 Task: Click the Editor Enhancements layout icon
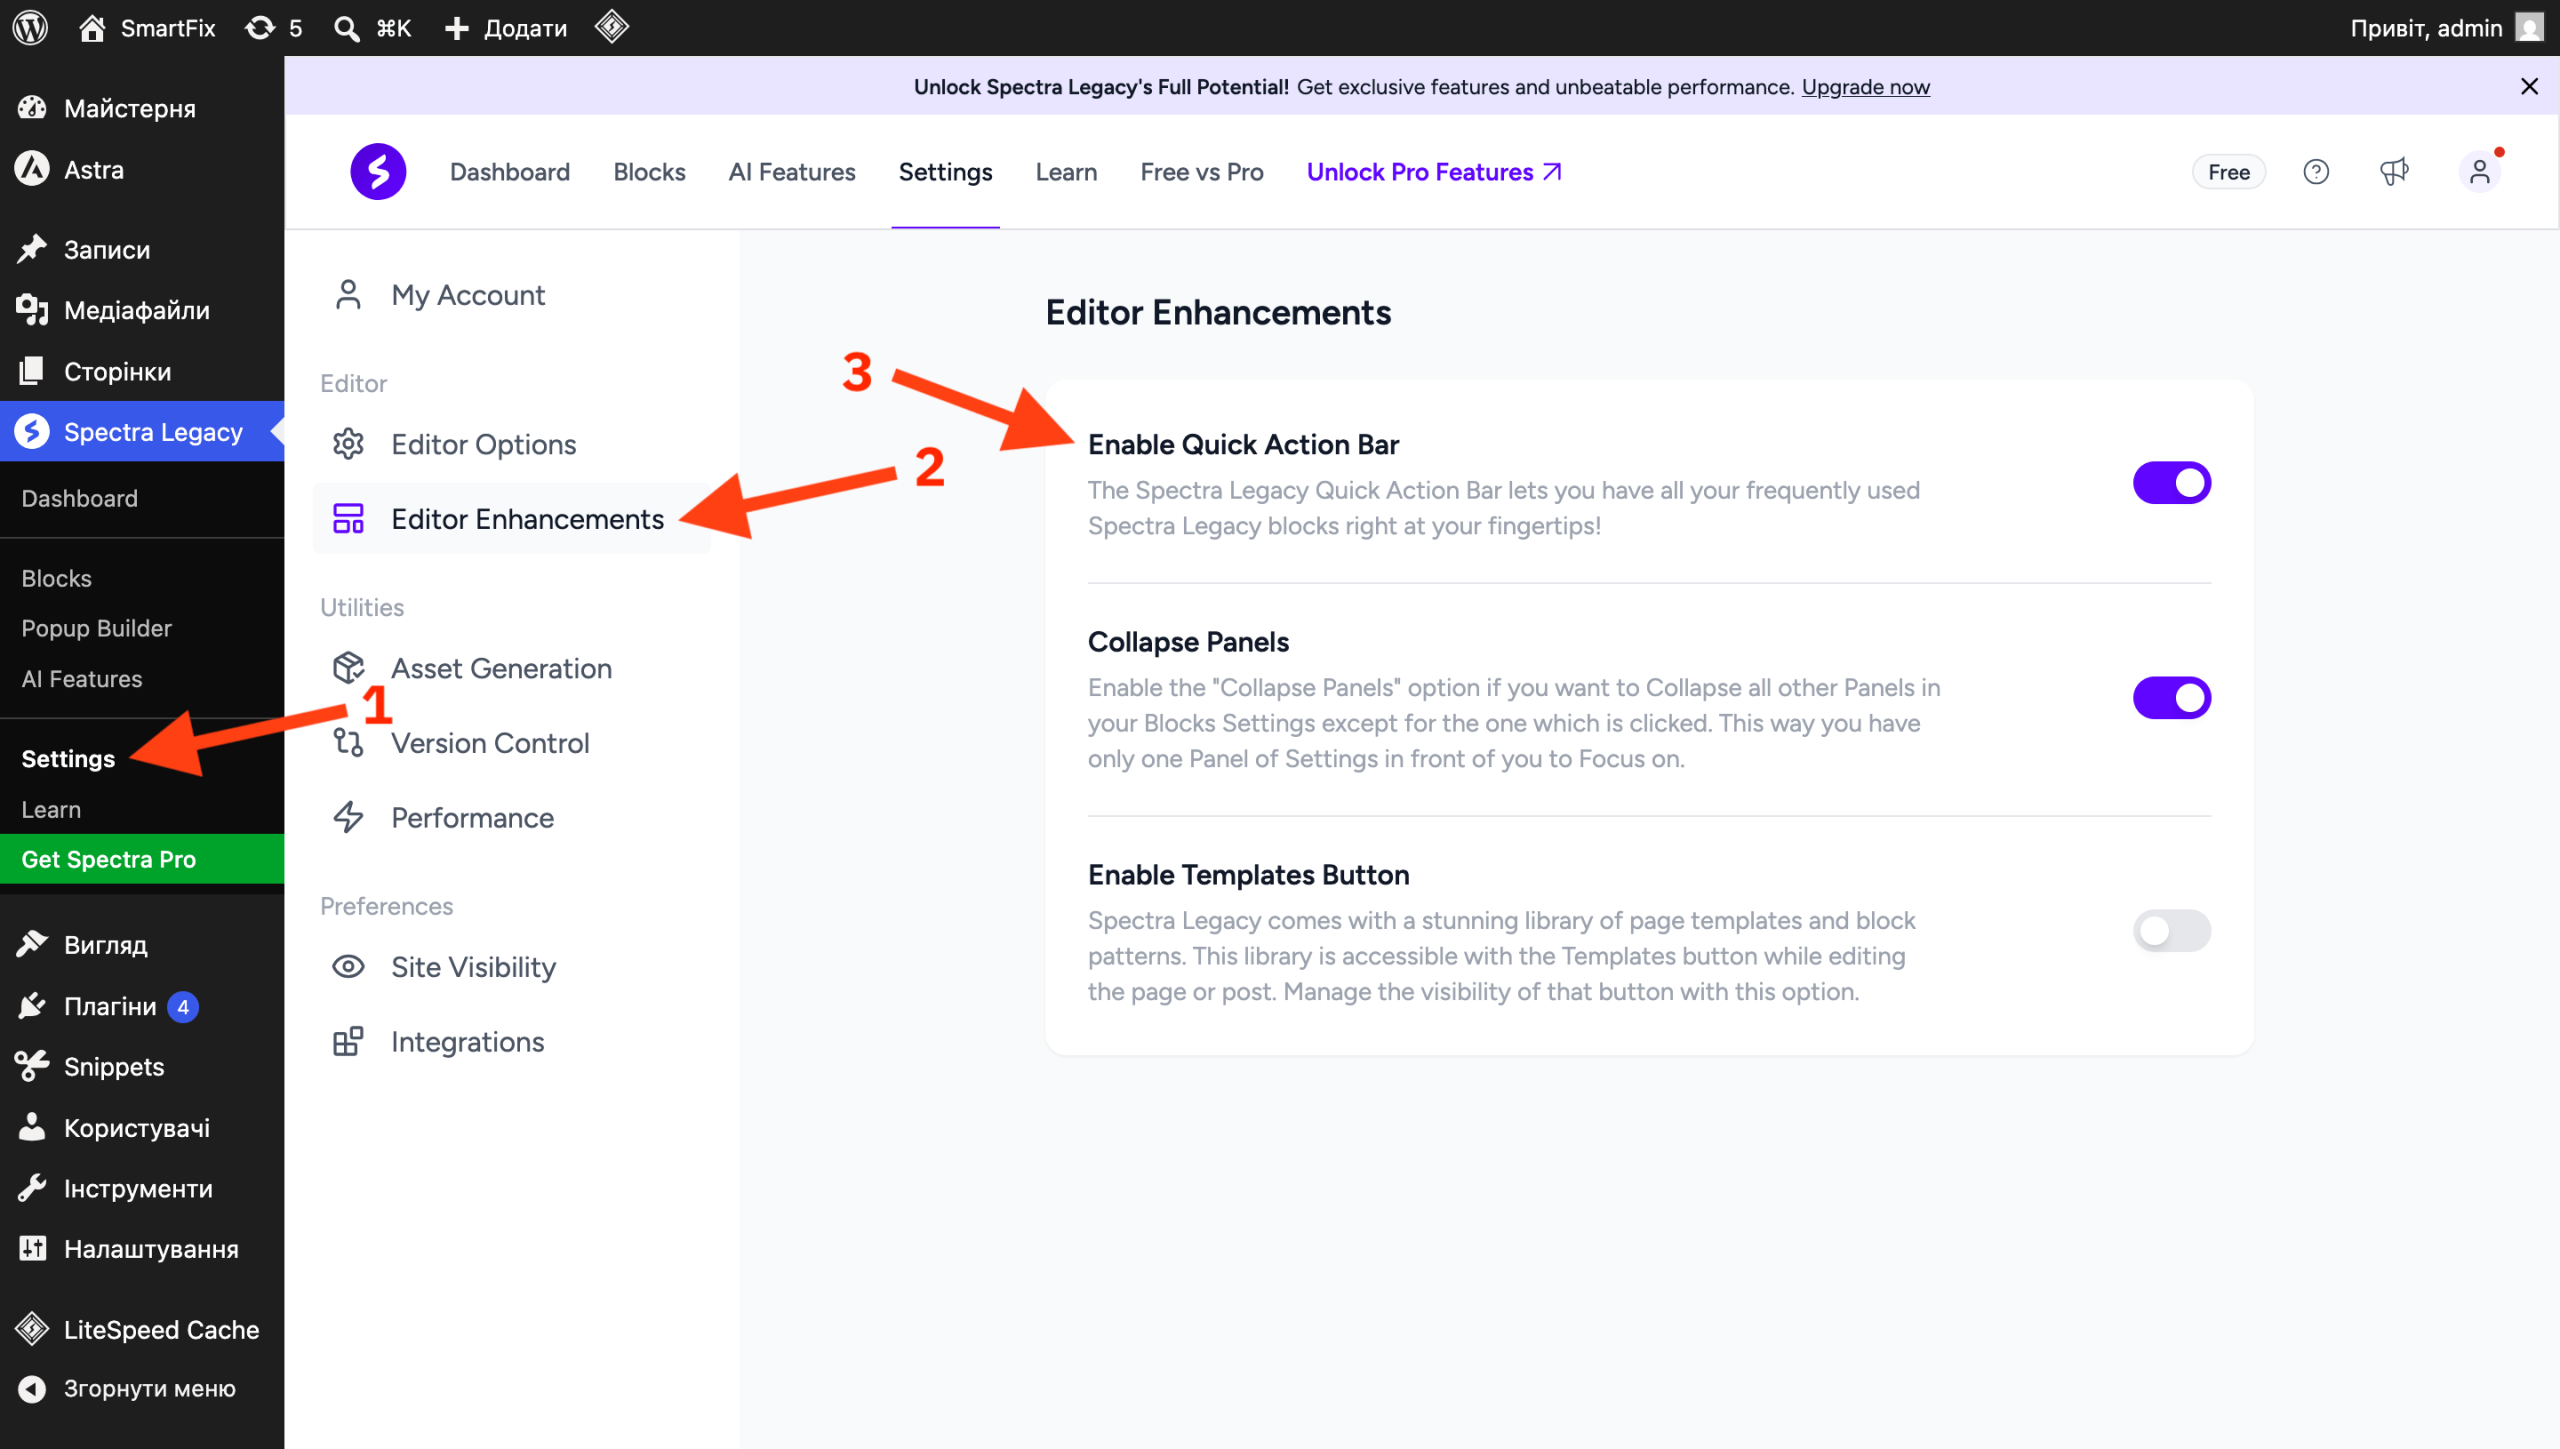point(348,519)
